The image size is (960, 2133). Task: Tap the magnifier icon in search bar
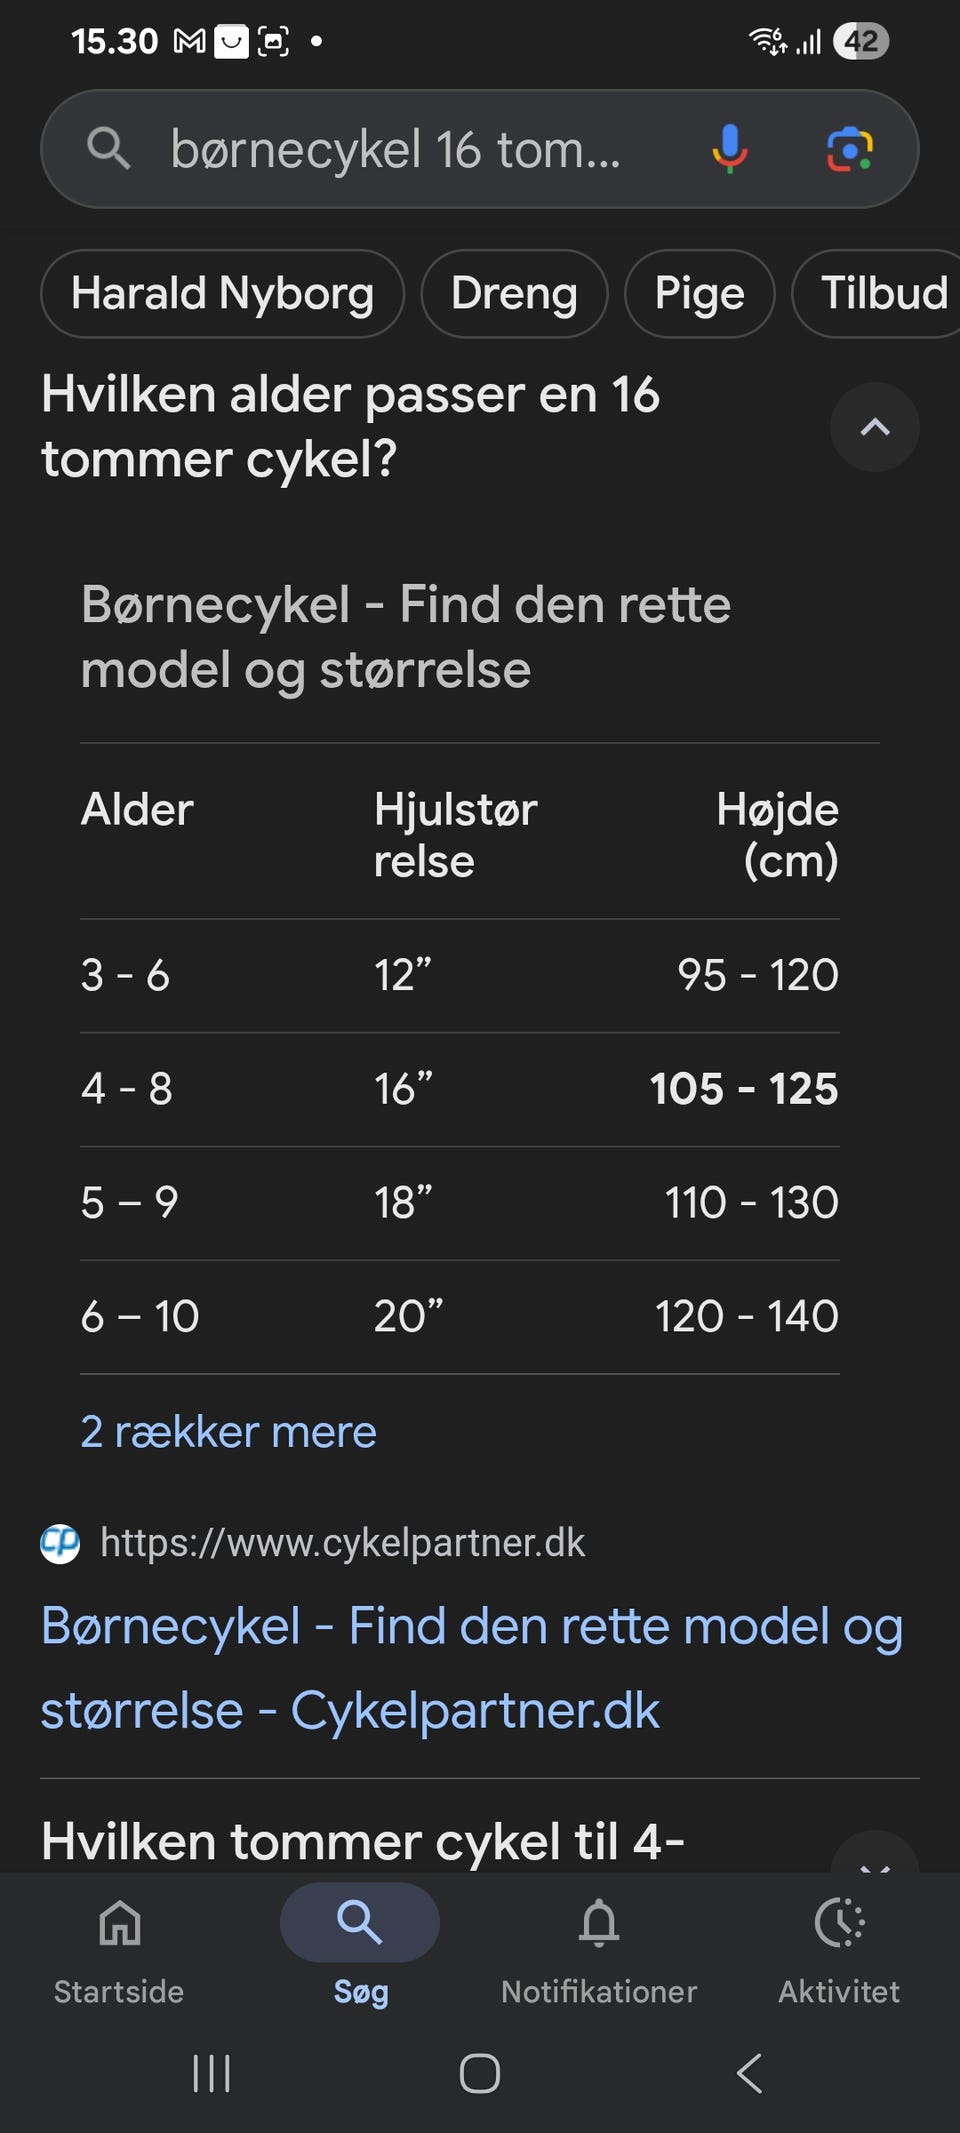[x=109, y=149]
